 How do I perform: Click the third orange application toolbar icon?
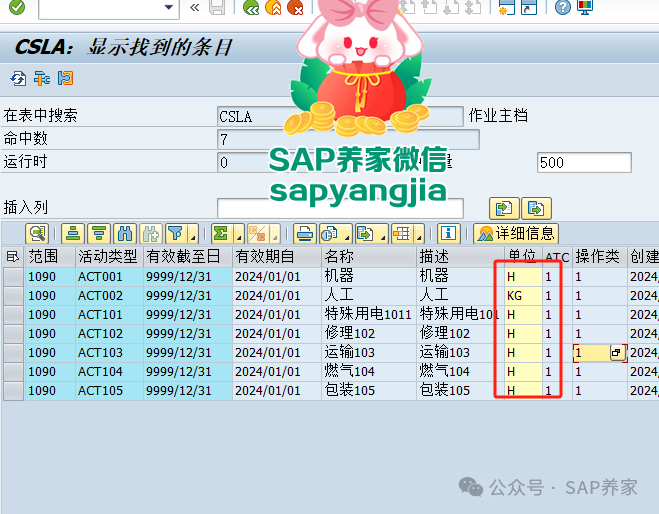tap(65, 79)
